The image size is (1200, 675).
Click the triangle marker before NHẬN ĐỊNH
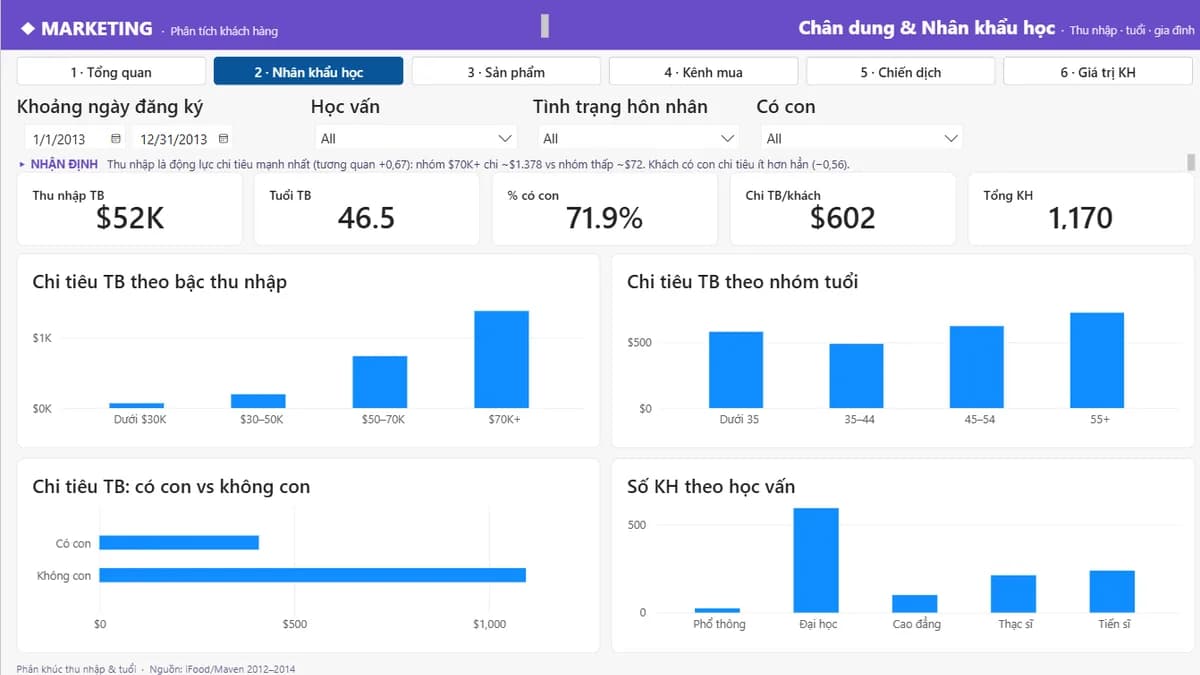[x=22, y=164]
